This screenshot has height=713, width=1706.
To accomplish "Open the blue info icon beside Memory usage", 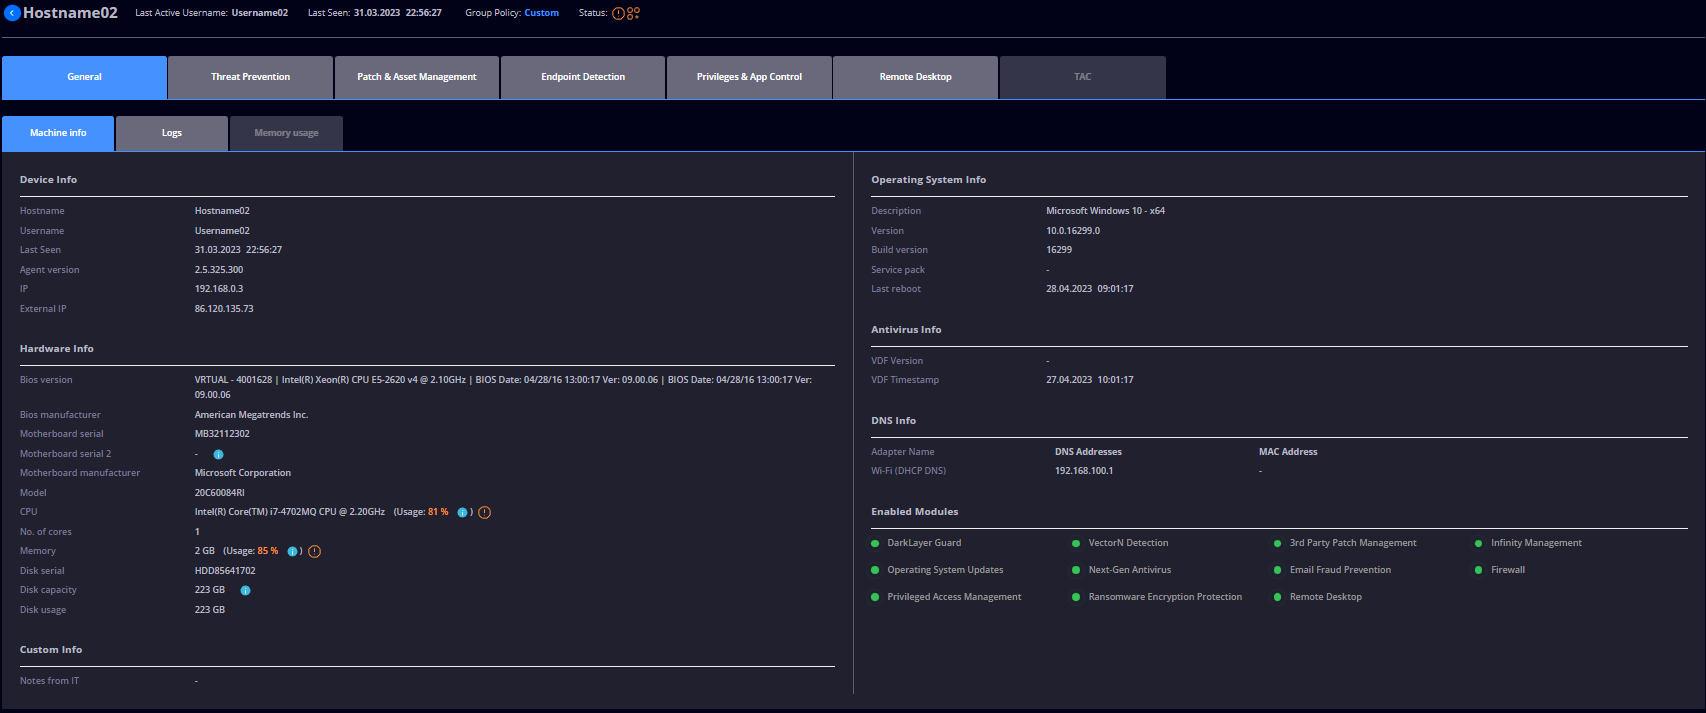I will pyautogui.click(x=292, y=551).
